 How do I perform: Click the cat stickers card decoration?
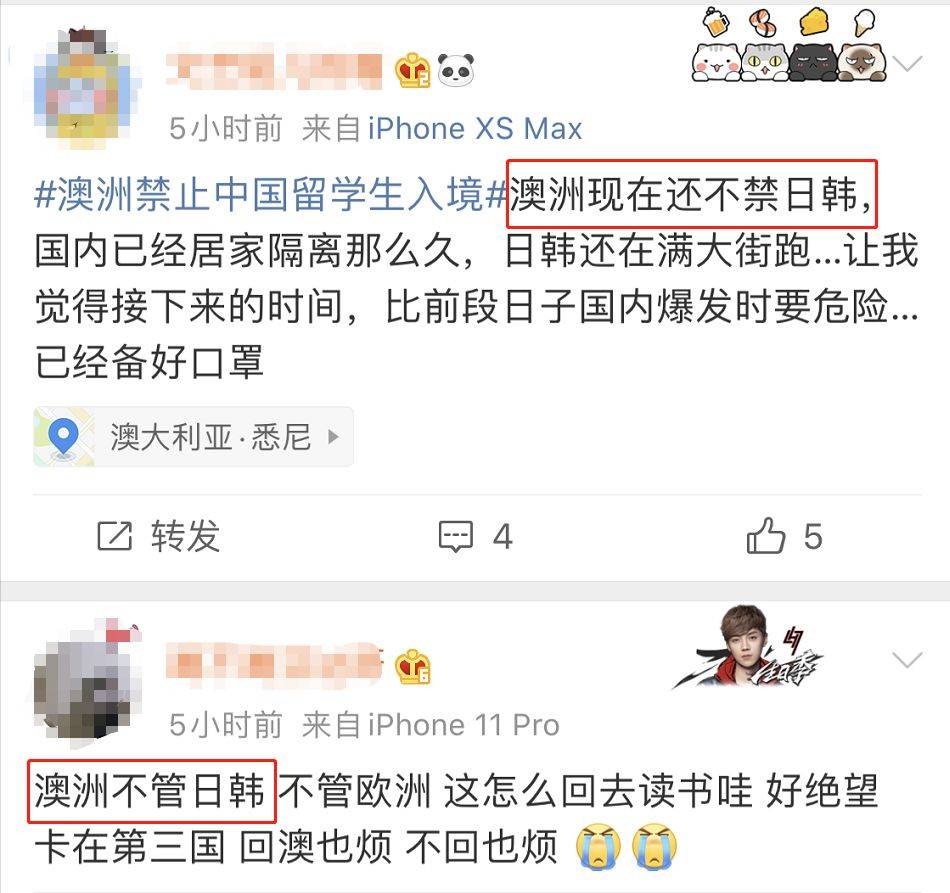click(789, 45)
